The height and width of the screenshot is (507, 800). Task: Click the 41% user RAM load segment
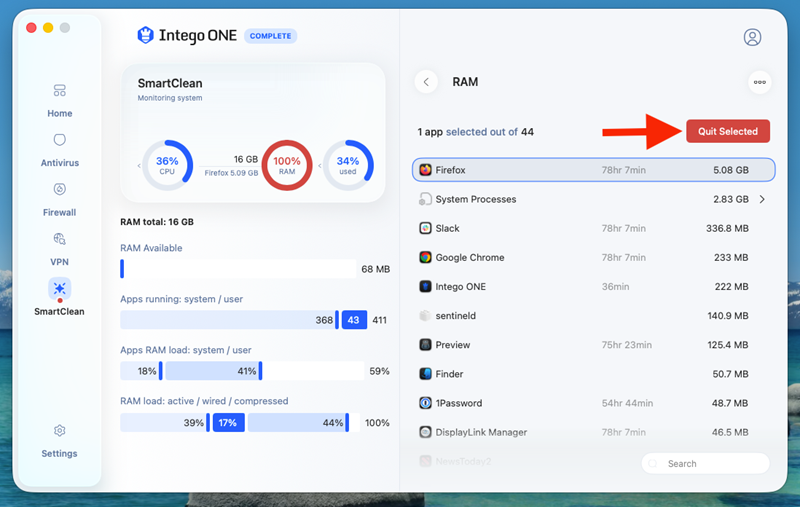214,371
